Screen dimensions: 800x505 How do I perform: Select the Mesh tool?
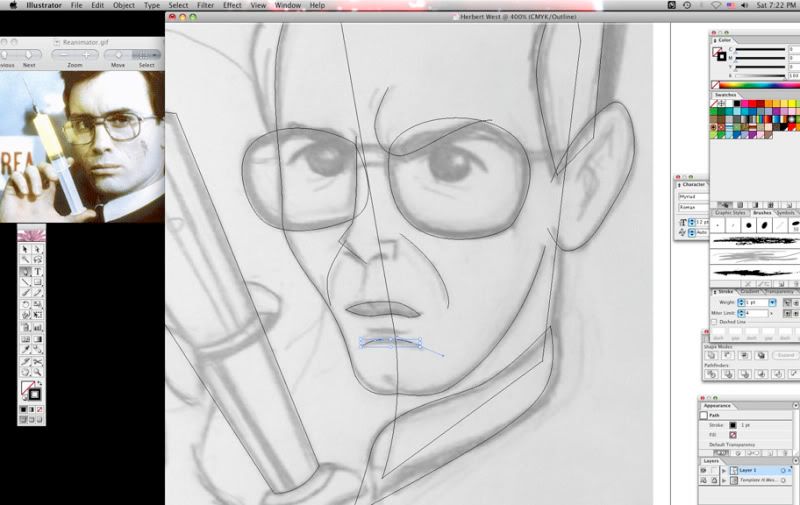coord(26,339)
